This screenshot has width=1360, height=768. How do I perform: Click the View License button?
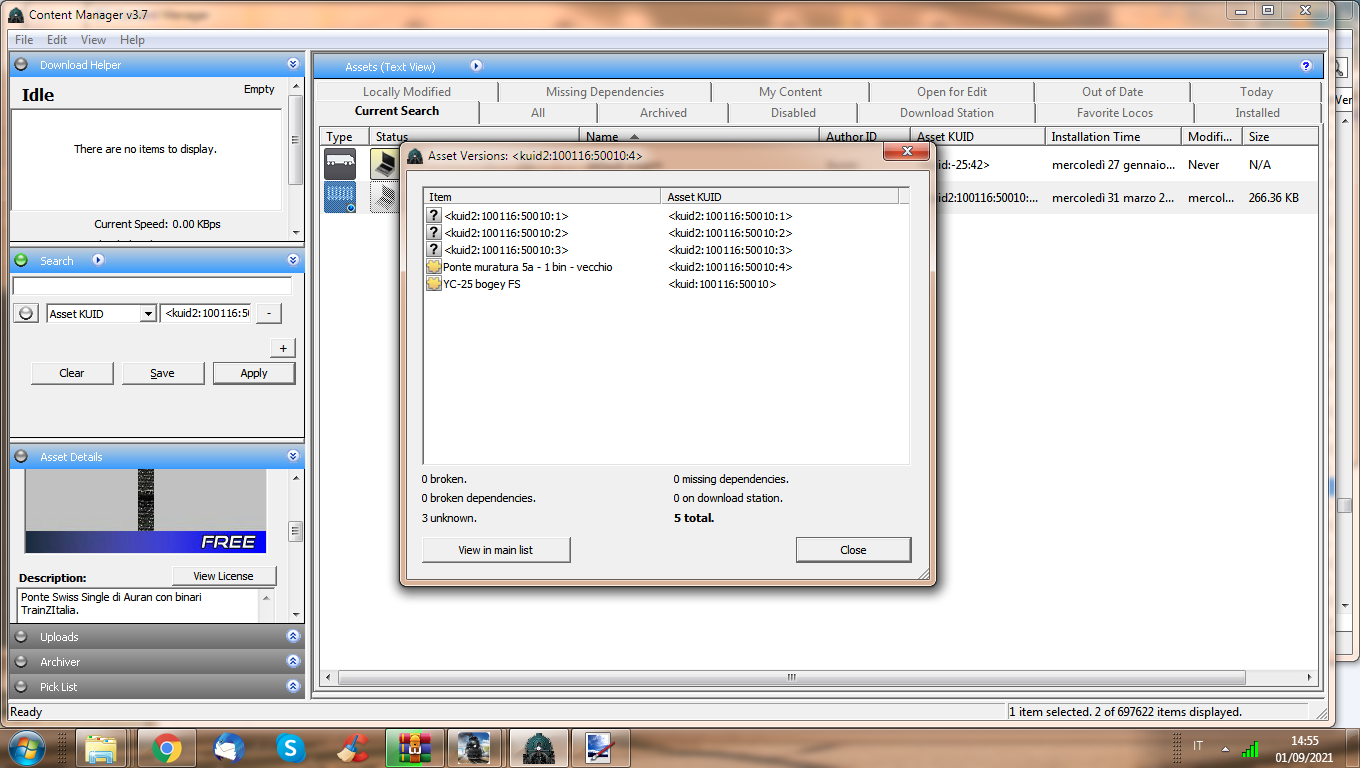224,576
